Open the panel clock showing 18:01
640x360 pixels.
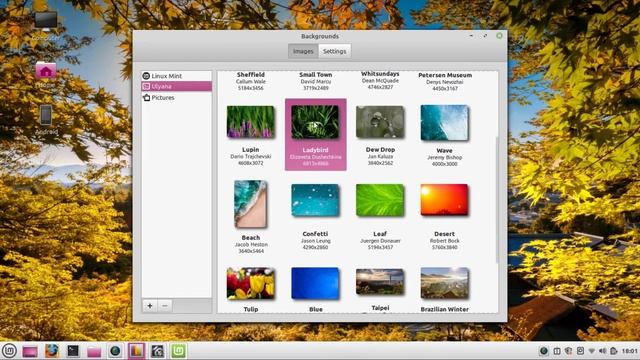click(629, 351)
